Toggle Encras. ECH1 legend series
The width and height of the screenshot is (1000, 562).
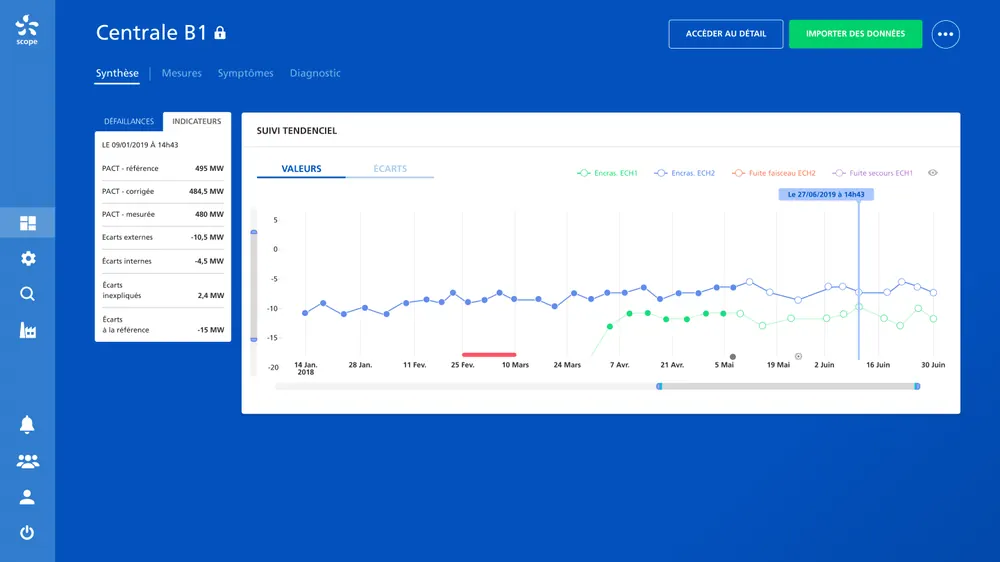pyautogui.click(x=607, y=173)
